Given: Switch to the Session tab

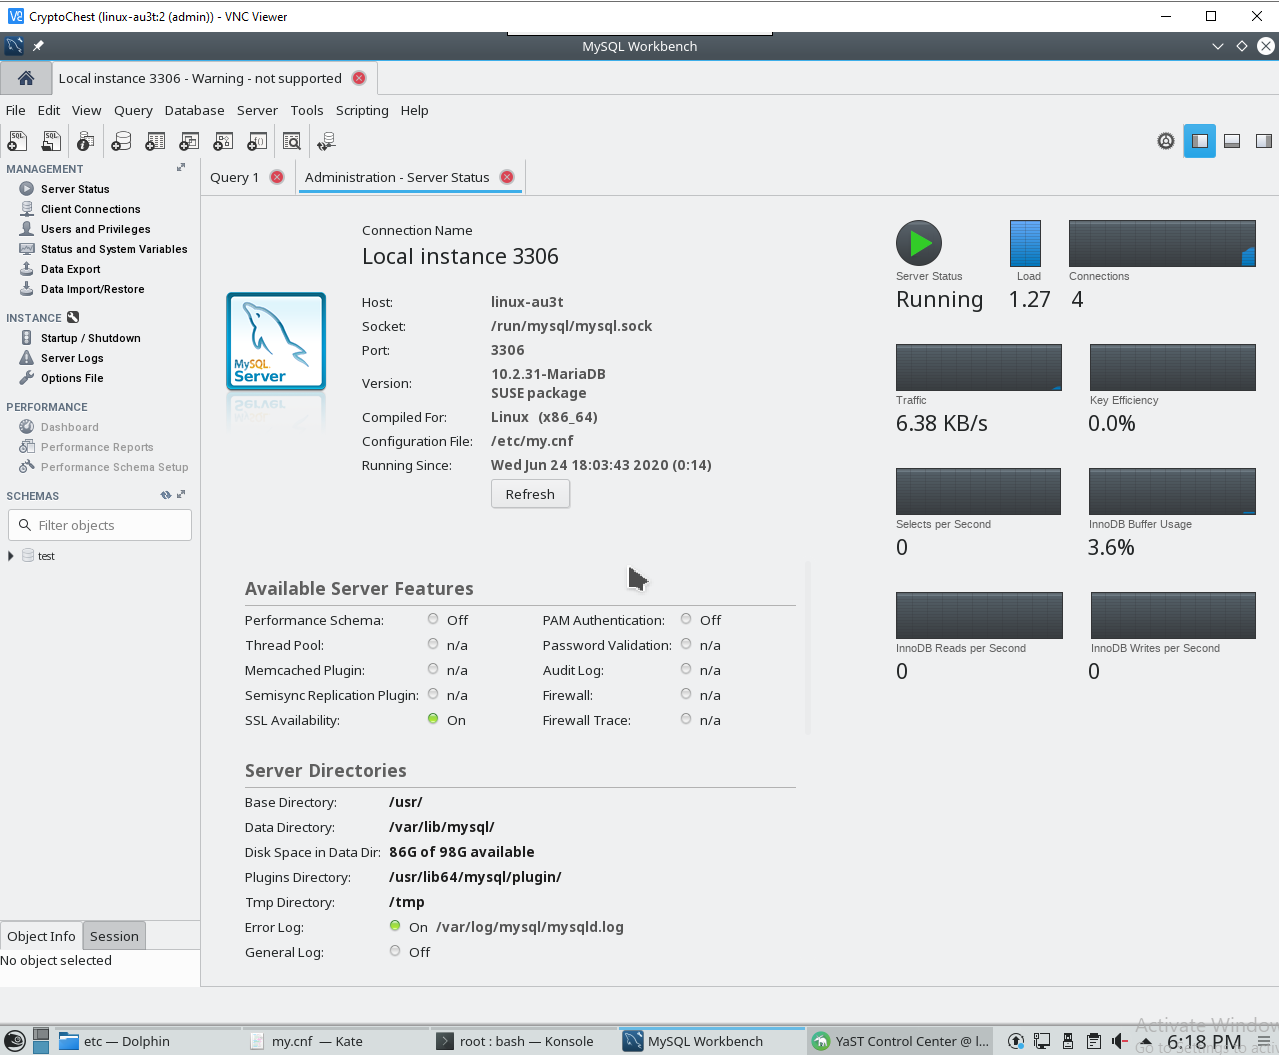Looking at the screenshot, I should coord(114,936).
